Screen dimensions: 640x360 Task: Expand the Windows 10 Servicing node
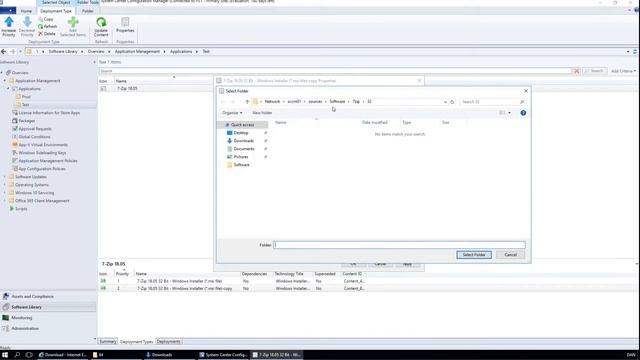(5, 193)
